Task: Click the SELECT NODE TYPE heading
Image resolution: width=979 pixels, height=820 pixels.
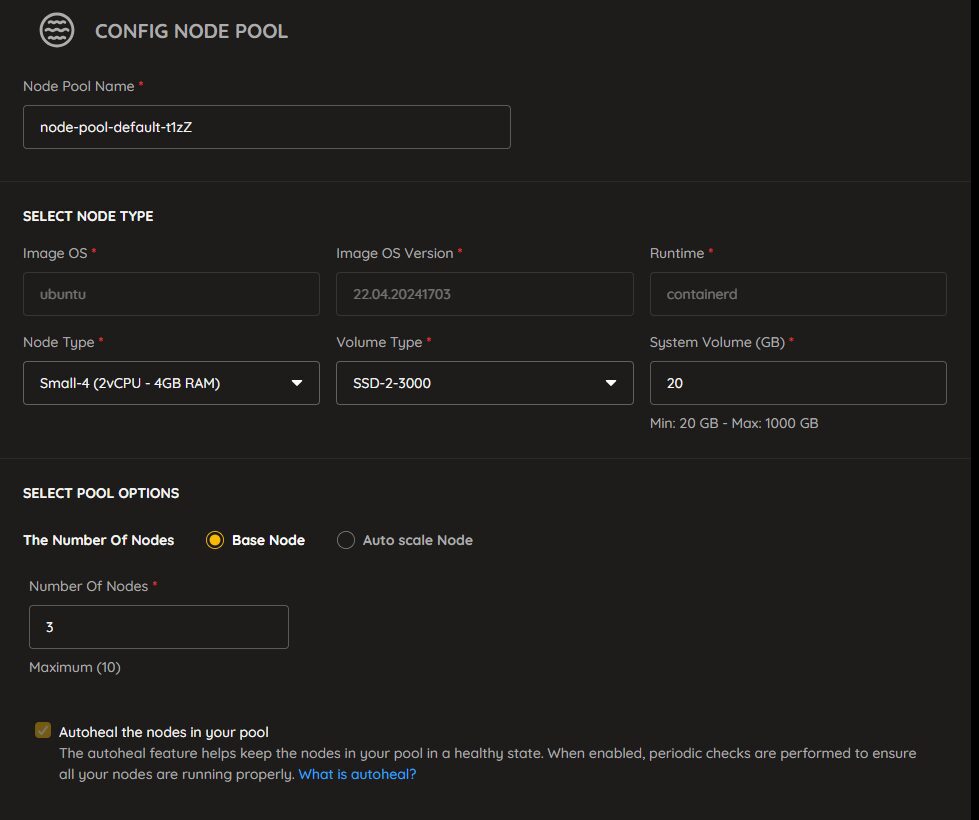Action: coord(88,216)
